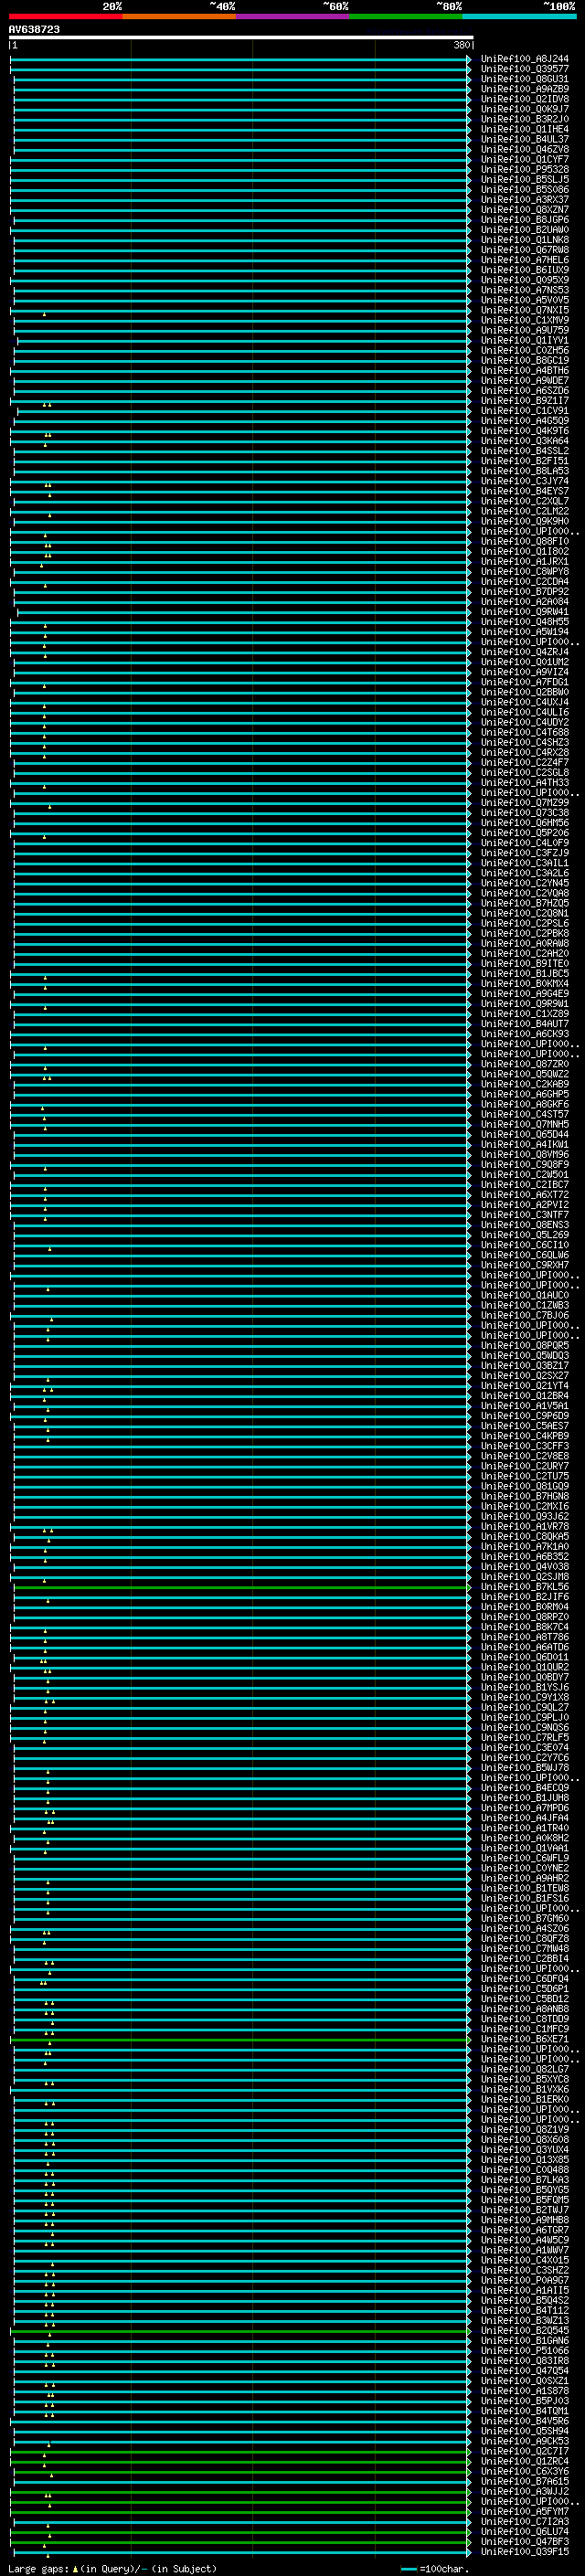Viewport: 585px width, 2576px height.
Task: Select label UniRef100_A5FYM7
Action: point(525,2511)
